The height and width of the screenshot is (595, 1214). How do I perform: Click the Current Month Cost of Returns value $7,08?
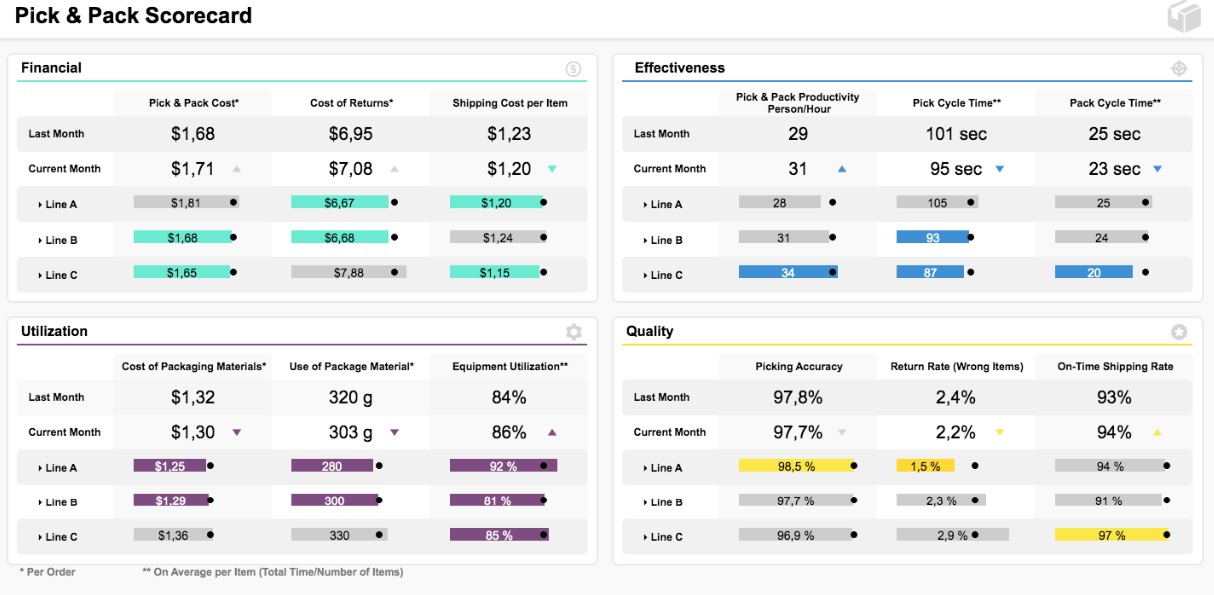350,169
